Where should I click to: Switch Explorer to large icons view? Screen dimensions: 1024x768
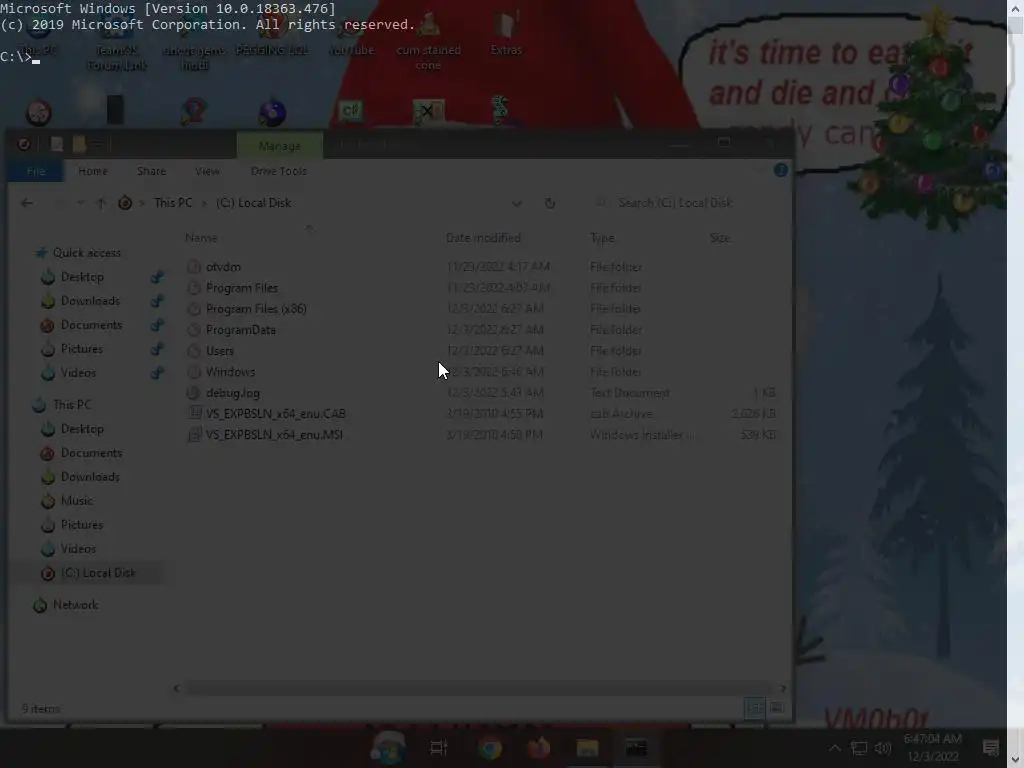(x=776, y=708)
